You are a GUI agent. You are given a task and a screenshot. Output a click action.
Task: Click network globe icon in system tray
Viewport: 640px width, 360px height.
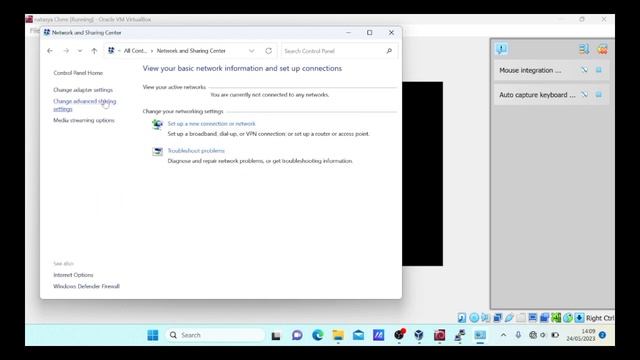click(533, 335)
